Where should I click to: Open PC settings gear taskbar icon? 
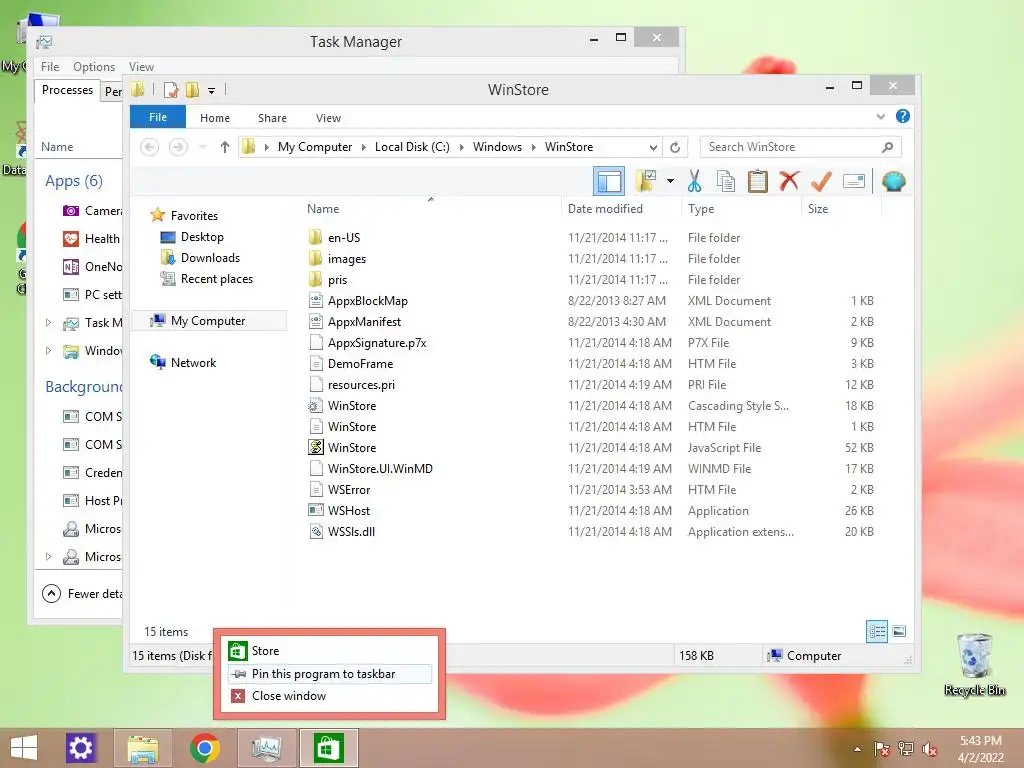click(x=80, y=748)
